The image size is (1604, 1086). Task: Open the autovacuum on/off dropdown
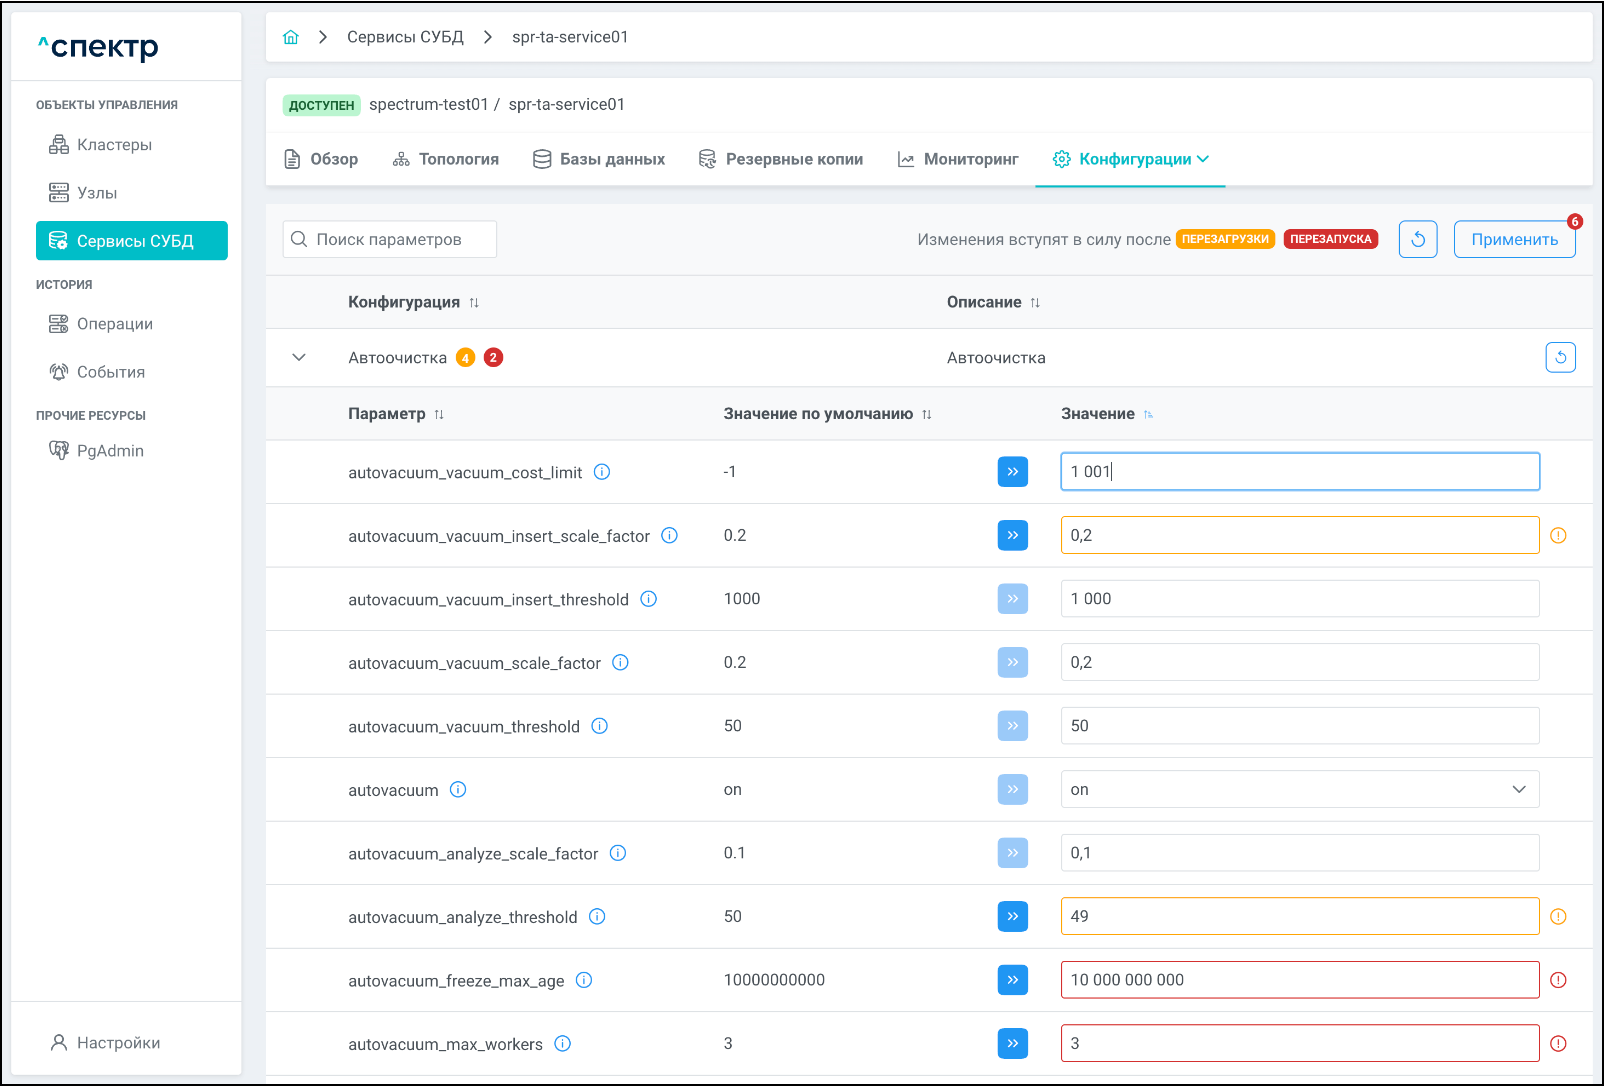coord(1299,789)
